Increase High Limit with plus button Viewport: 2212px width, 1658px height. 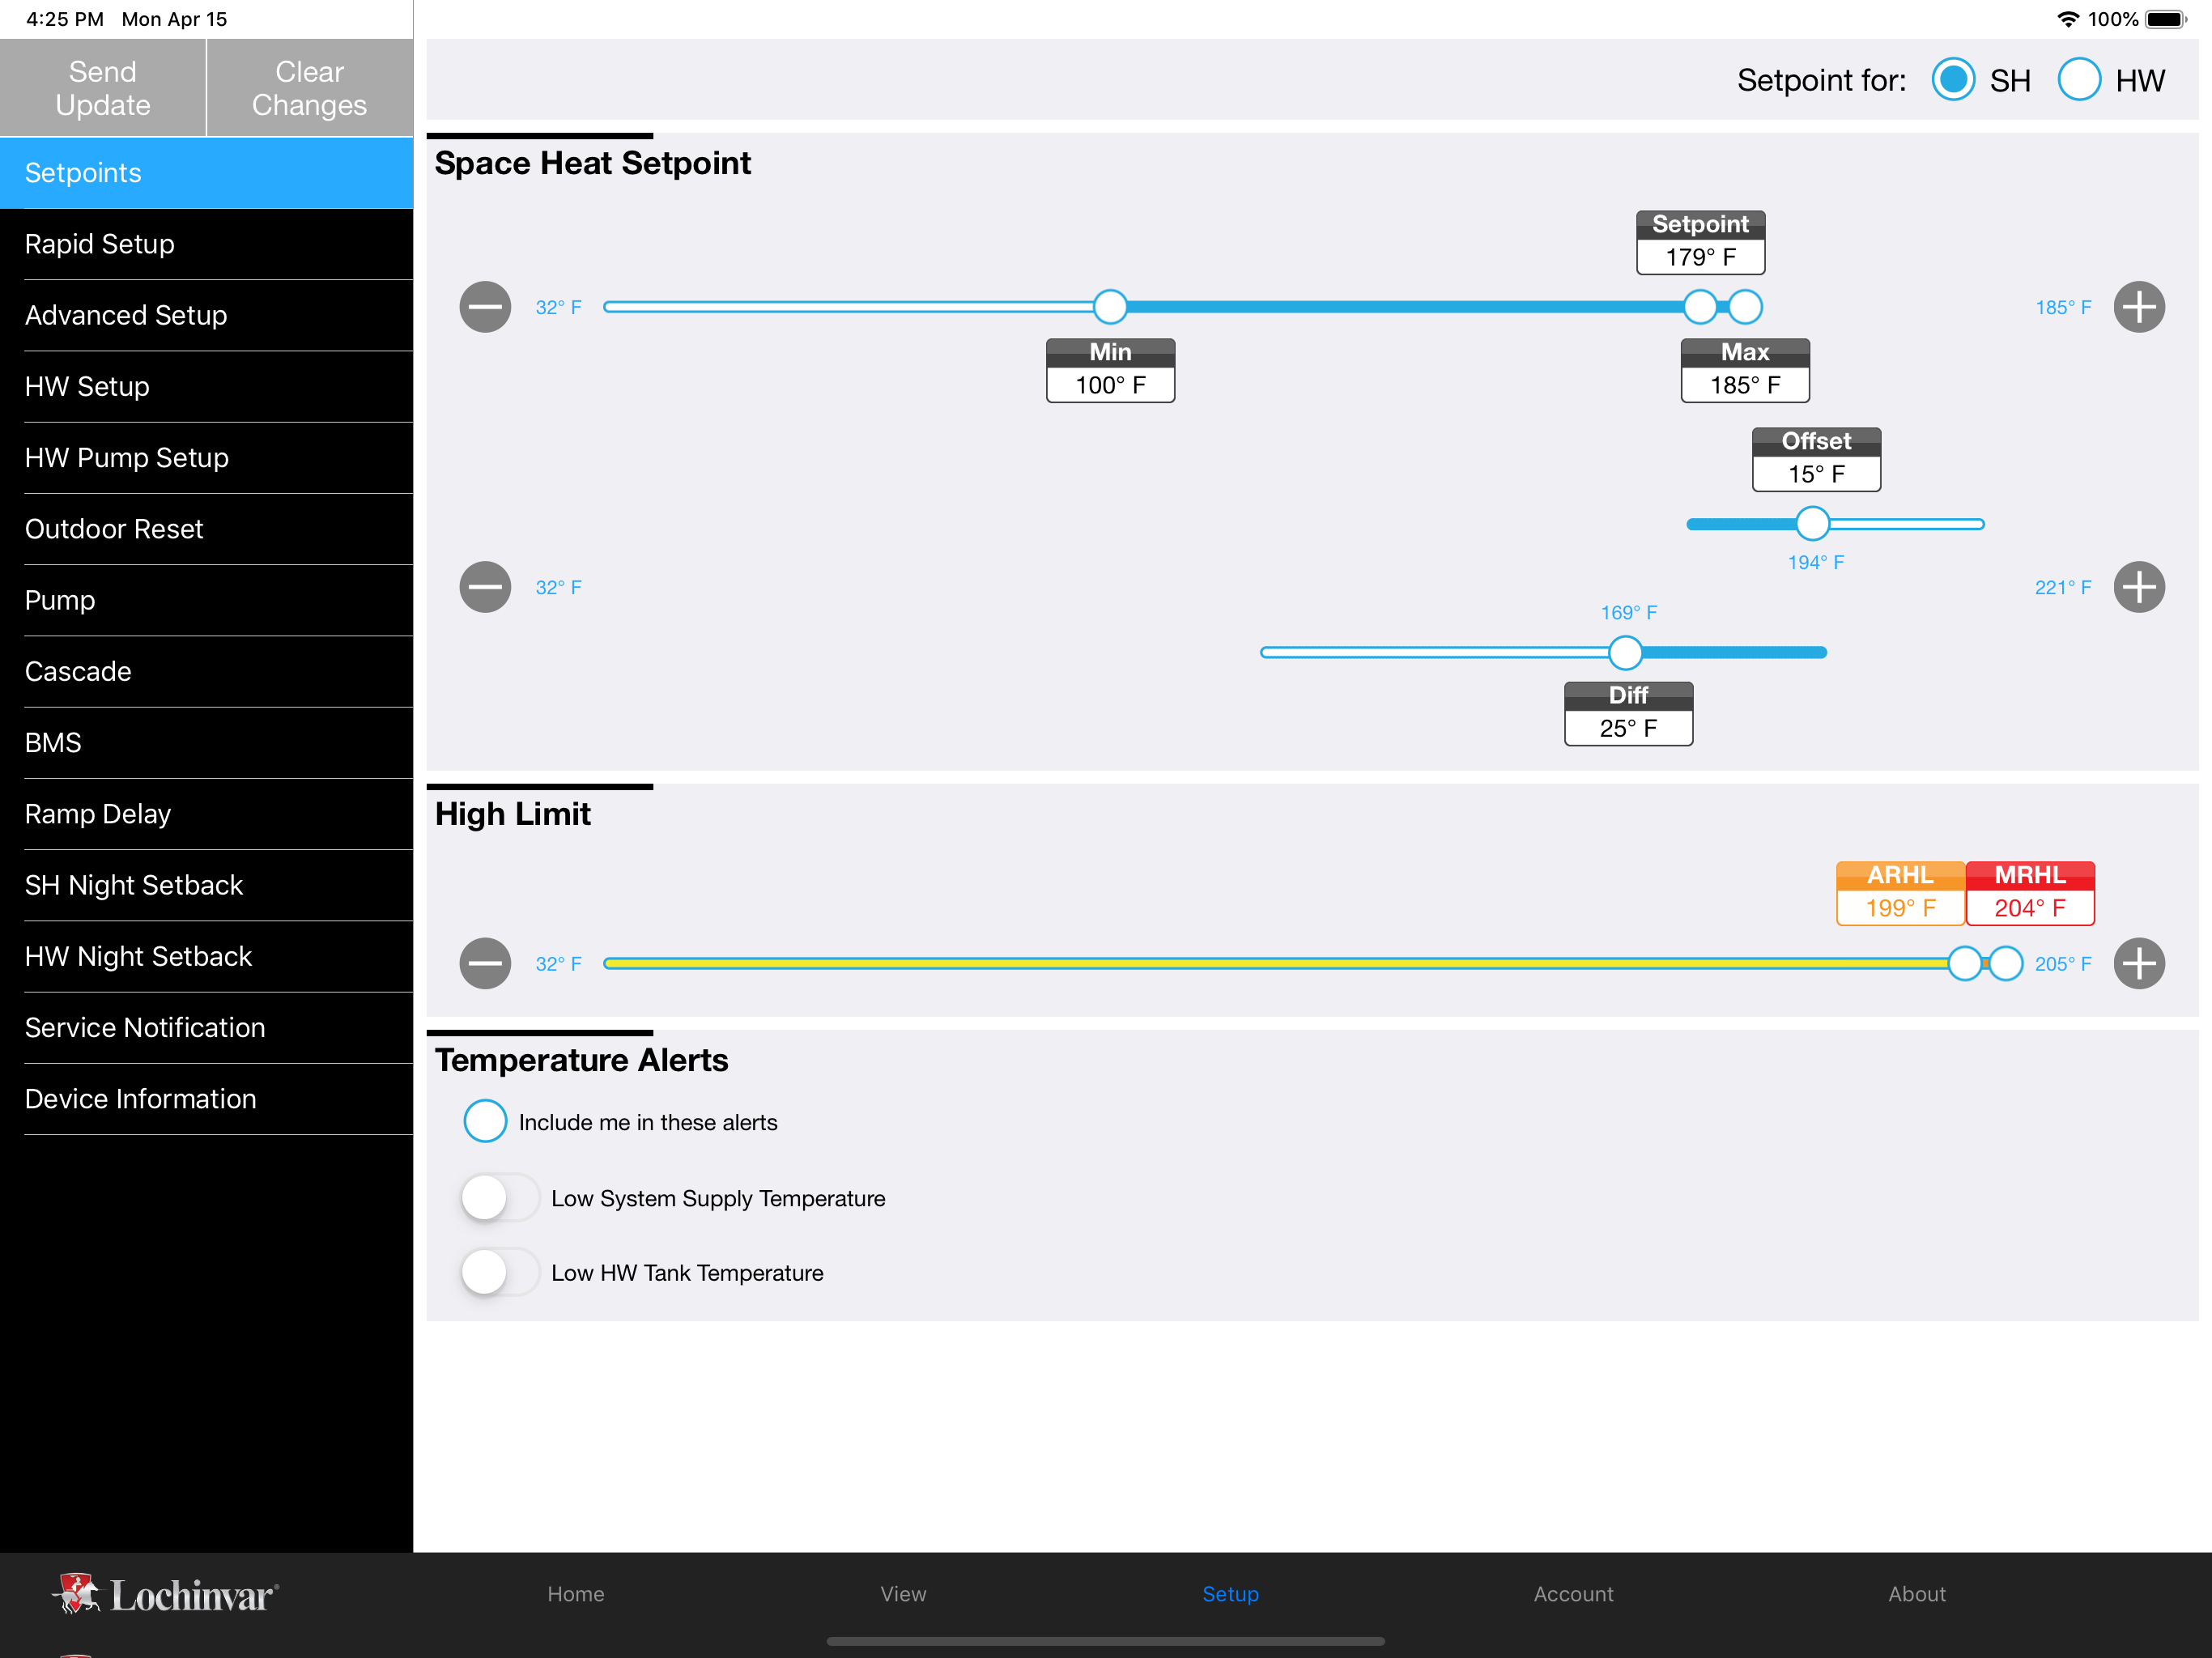(x=2139, y=963)
